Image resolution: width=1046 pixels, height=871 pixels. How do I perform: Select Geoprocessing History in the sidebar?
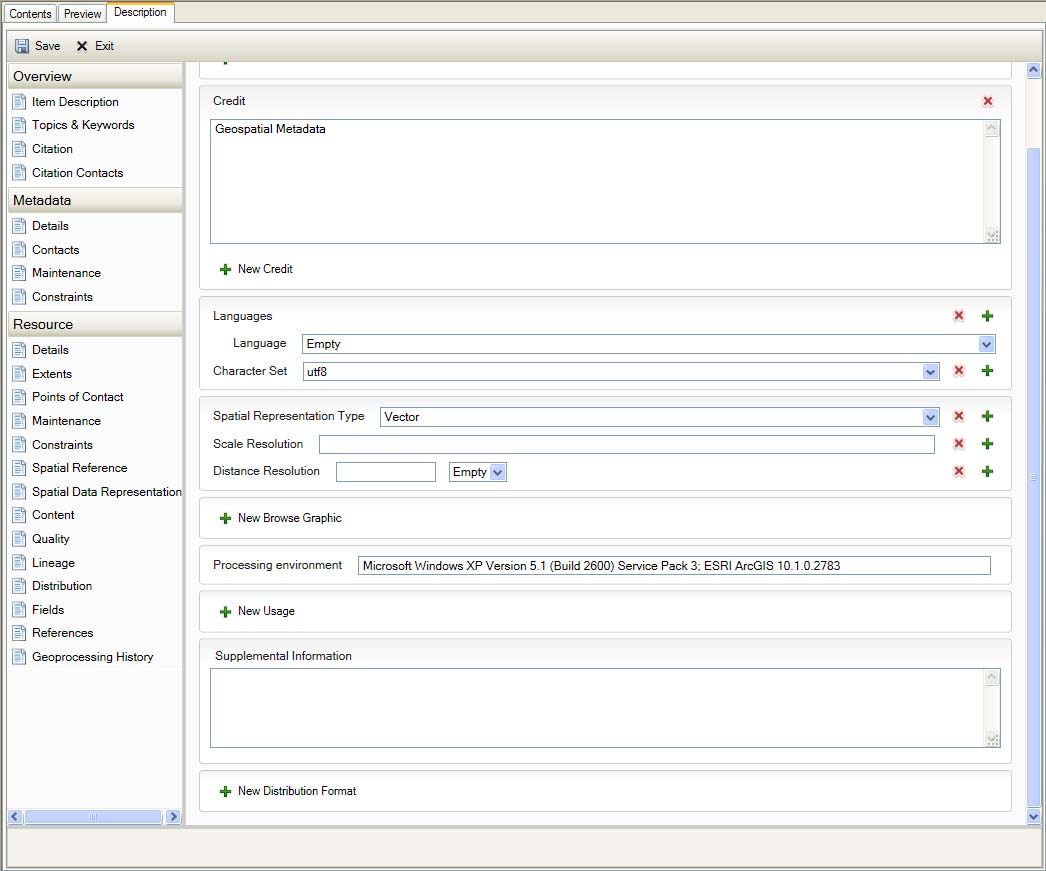[x=94, y=656]
